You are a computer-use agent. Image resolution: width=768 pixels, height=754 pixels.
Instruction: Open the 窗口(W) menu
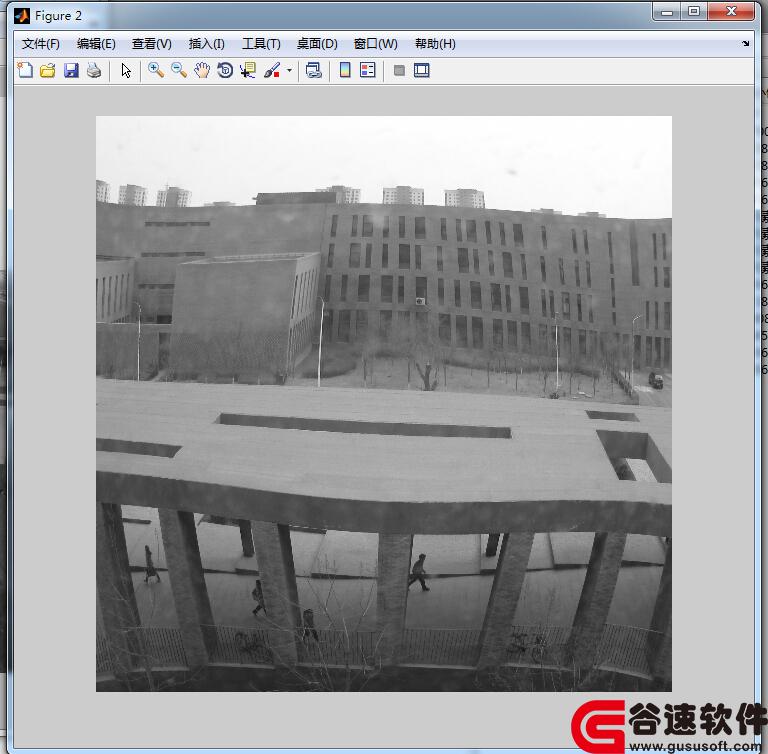tap(376, 44)
